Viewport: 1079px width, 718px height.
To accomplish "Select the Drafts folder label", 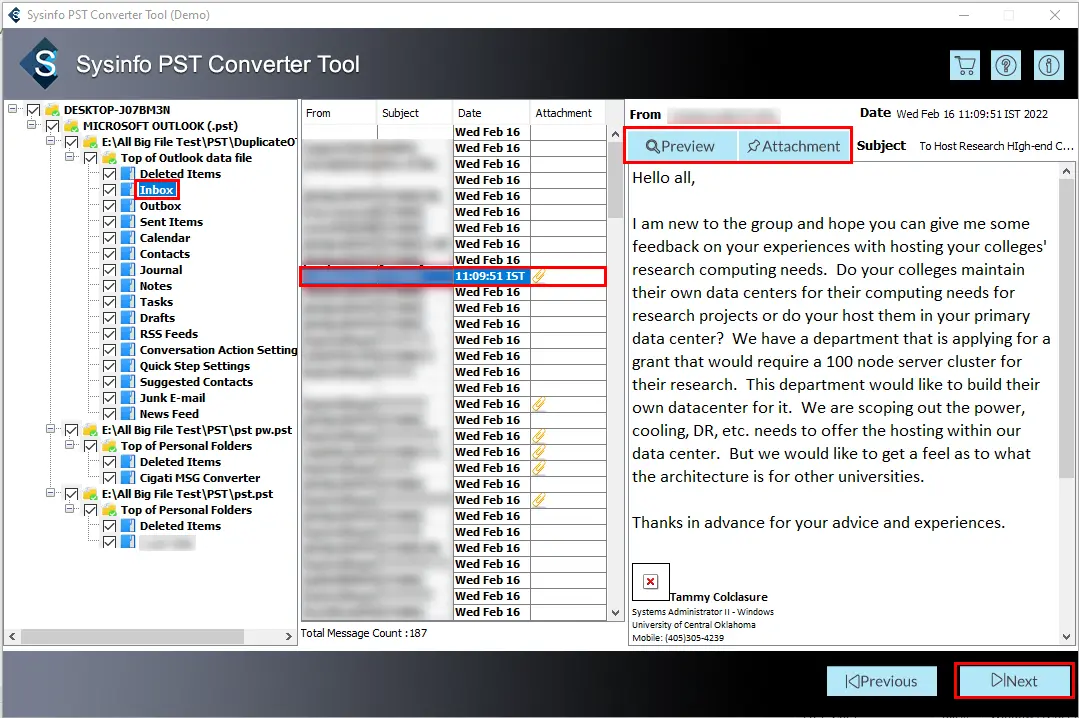I will point(158,318).
